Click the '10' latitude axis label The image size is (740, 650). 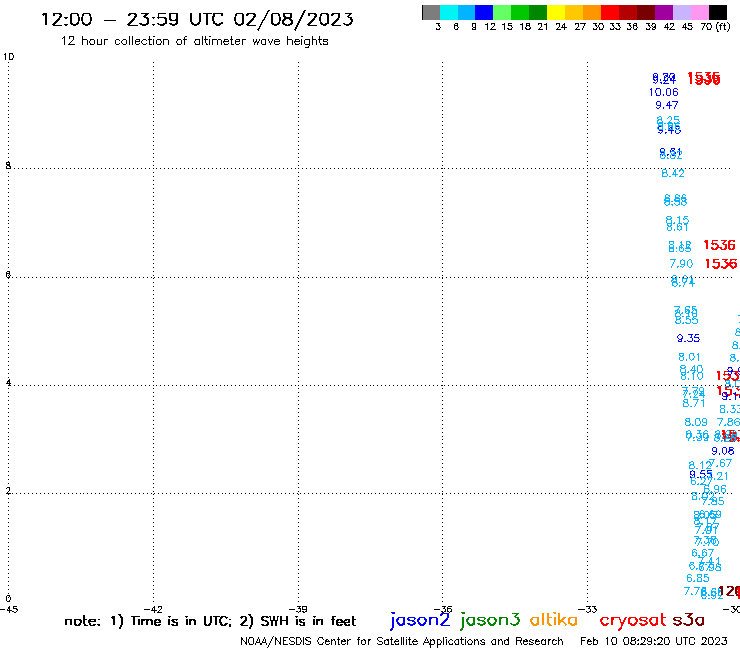8,57
